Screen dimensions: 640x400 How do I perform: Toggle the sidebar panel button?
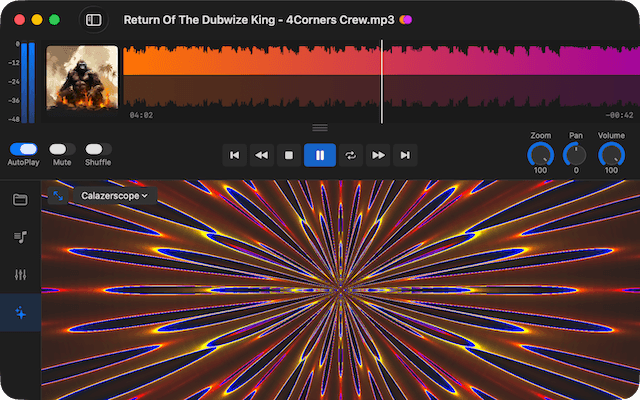tap(93, 20)
